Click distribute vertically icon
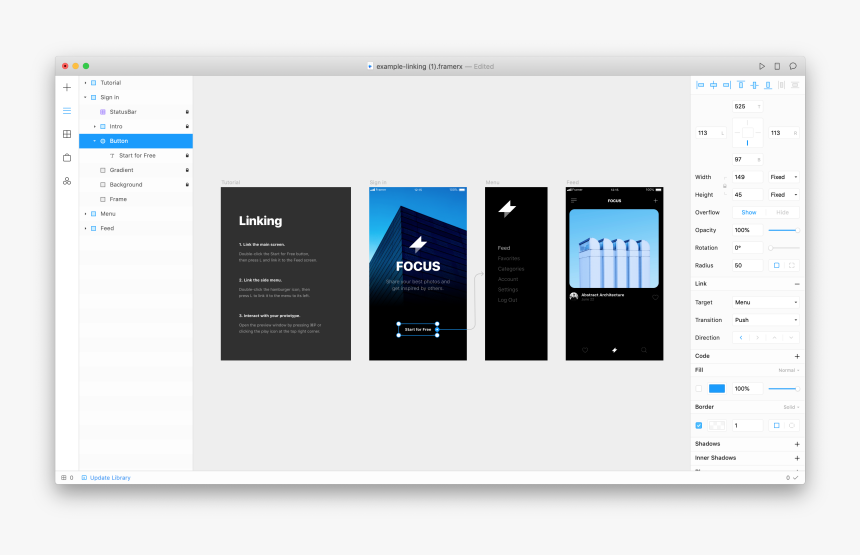This screenshot has height=555, width=860. 795,85
